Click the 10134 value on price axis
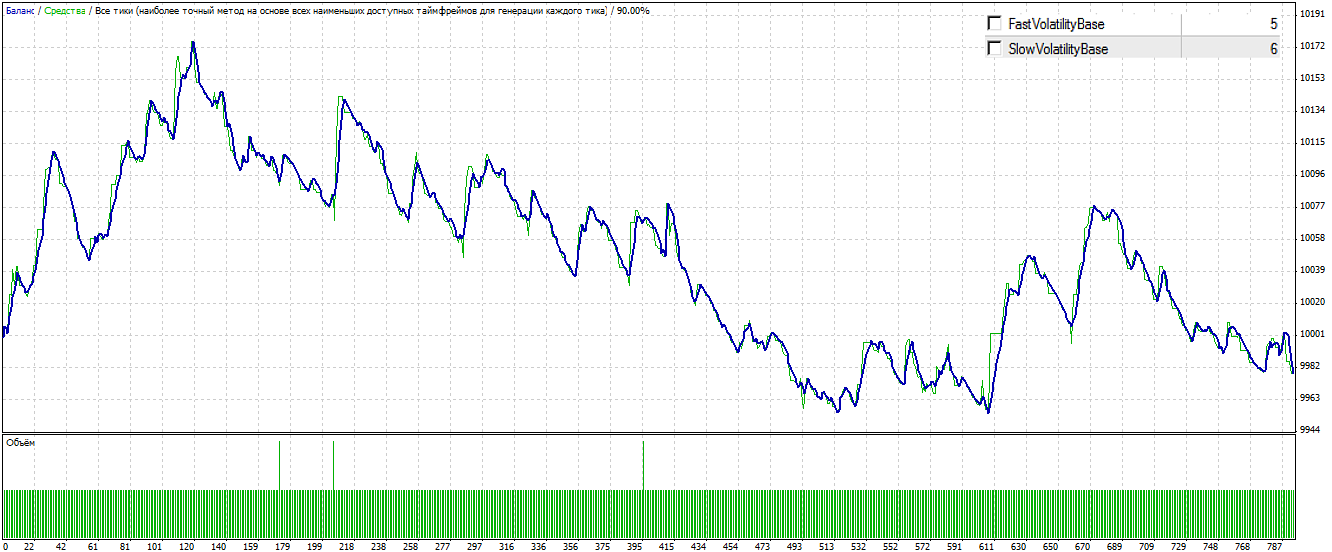The height and width of the screenshot is (552, 1332). pyautogui.click(x=1312, y=110)
